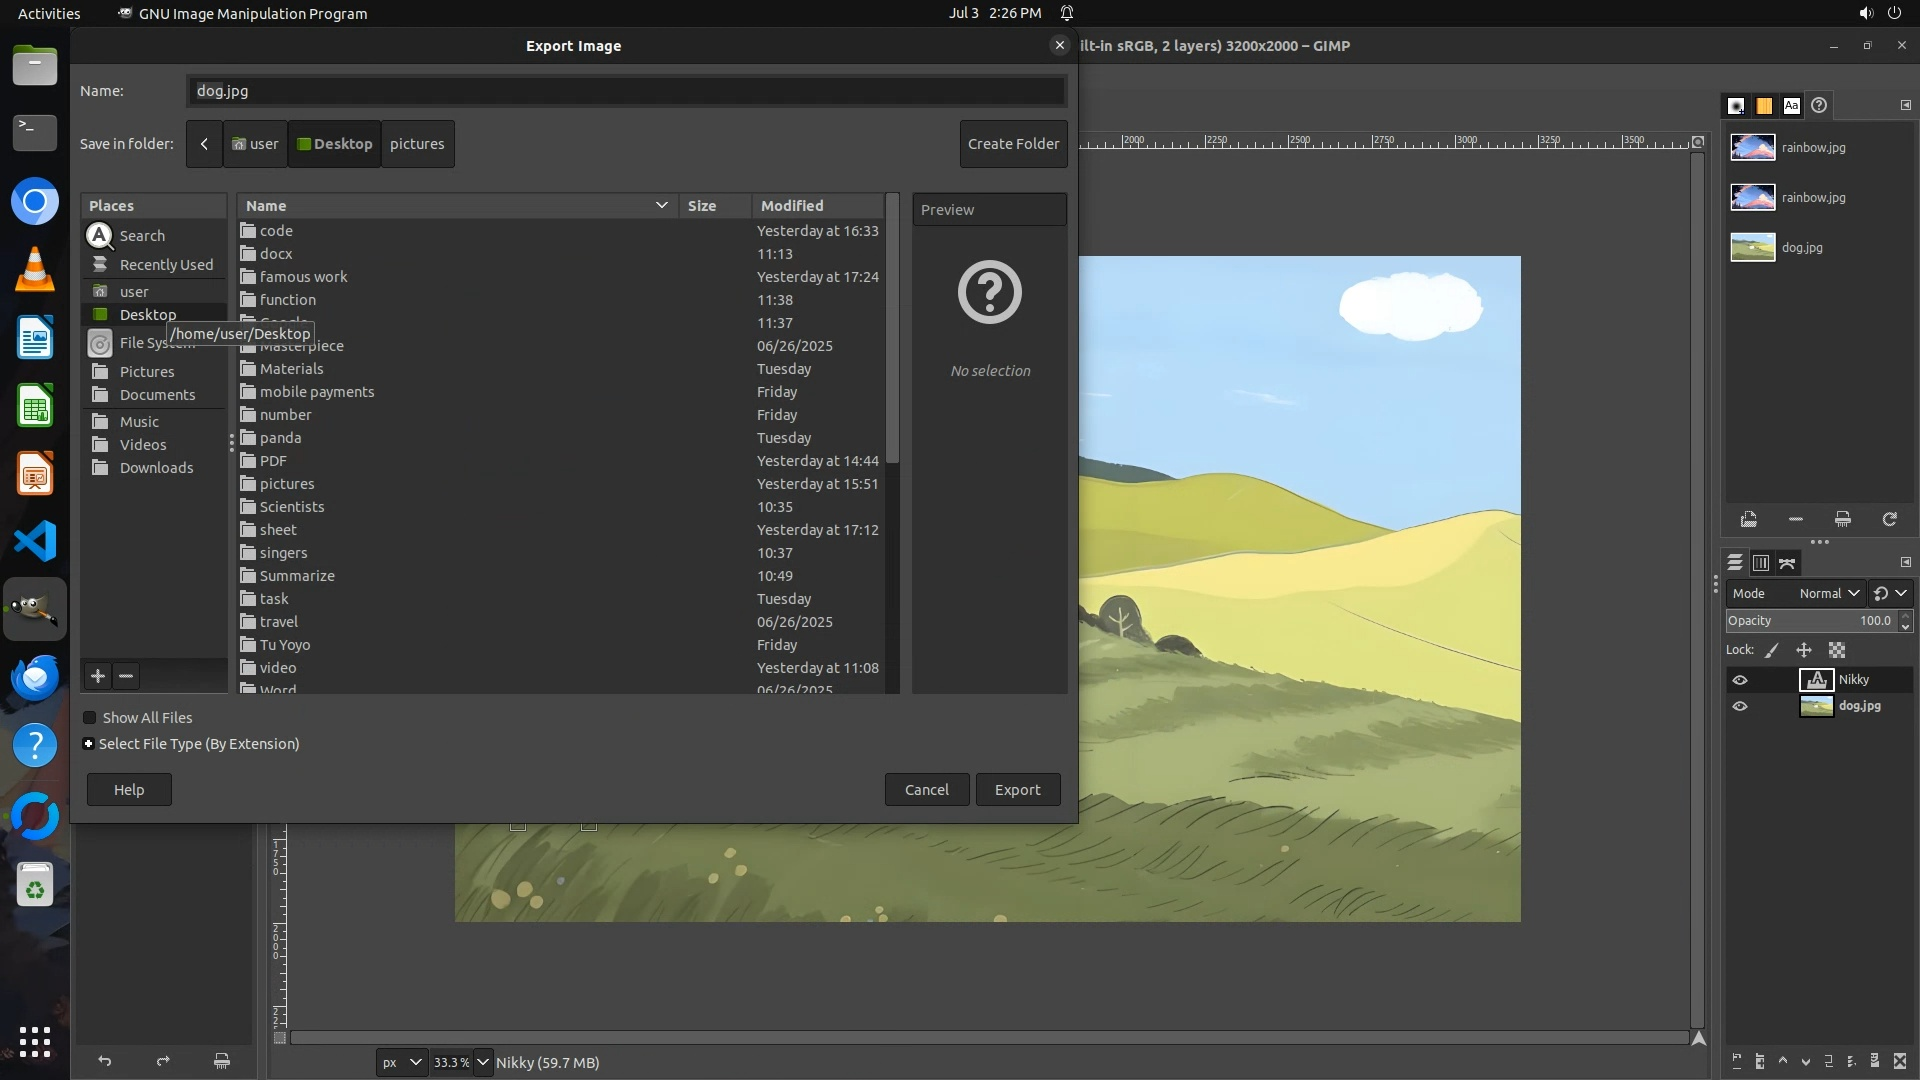The image size is (1920, 1080).
Task: Open the zoom percentage dropdown
Action: [482, 1062]
